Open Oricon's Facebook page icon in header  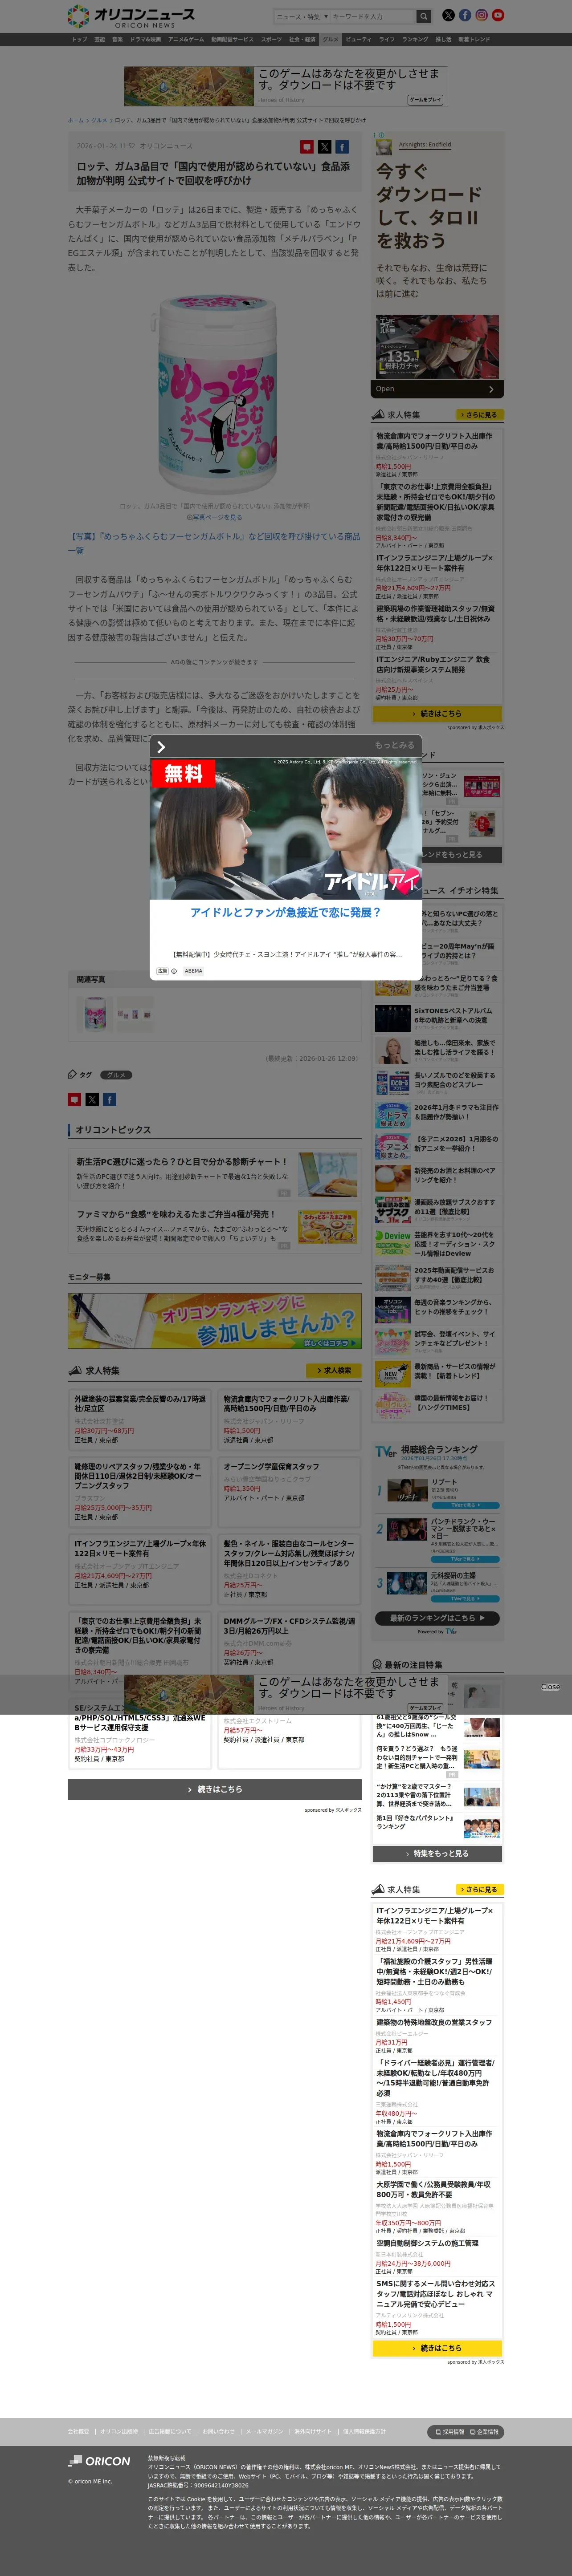(464, 15)
